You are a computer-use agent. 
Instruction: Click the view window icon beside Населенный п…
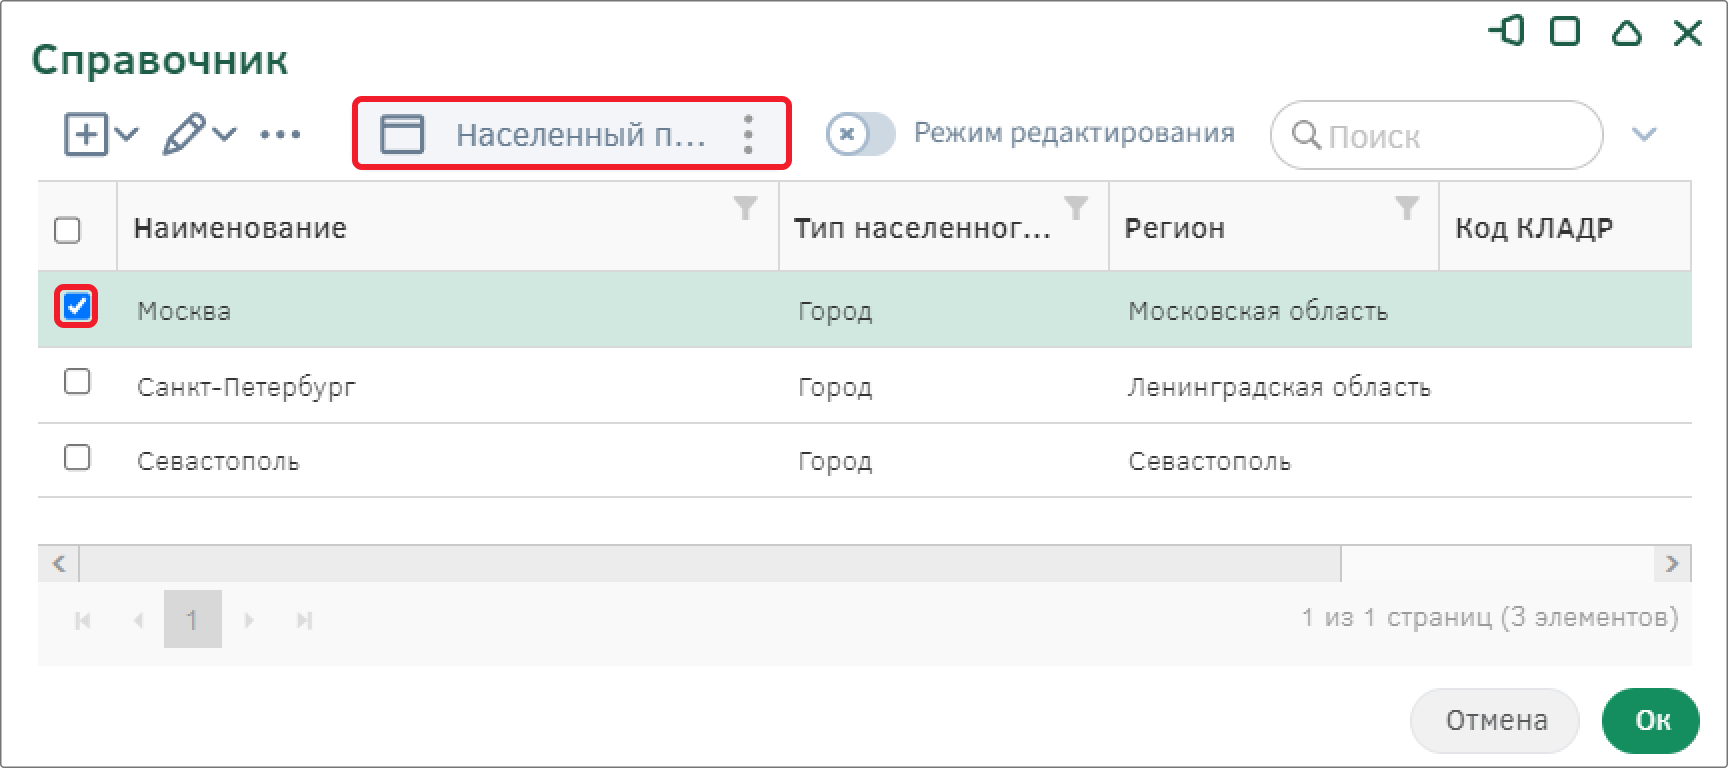pos(402,134)
